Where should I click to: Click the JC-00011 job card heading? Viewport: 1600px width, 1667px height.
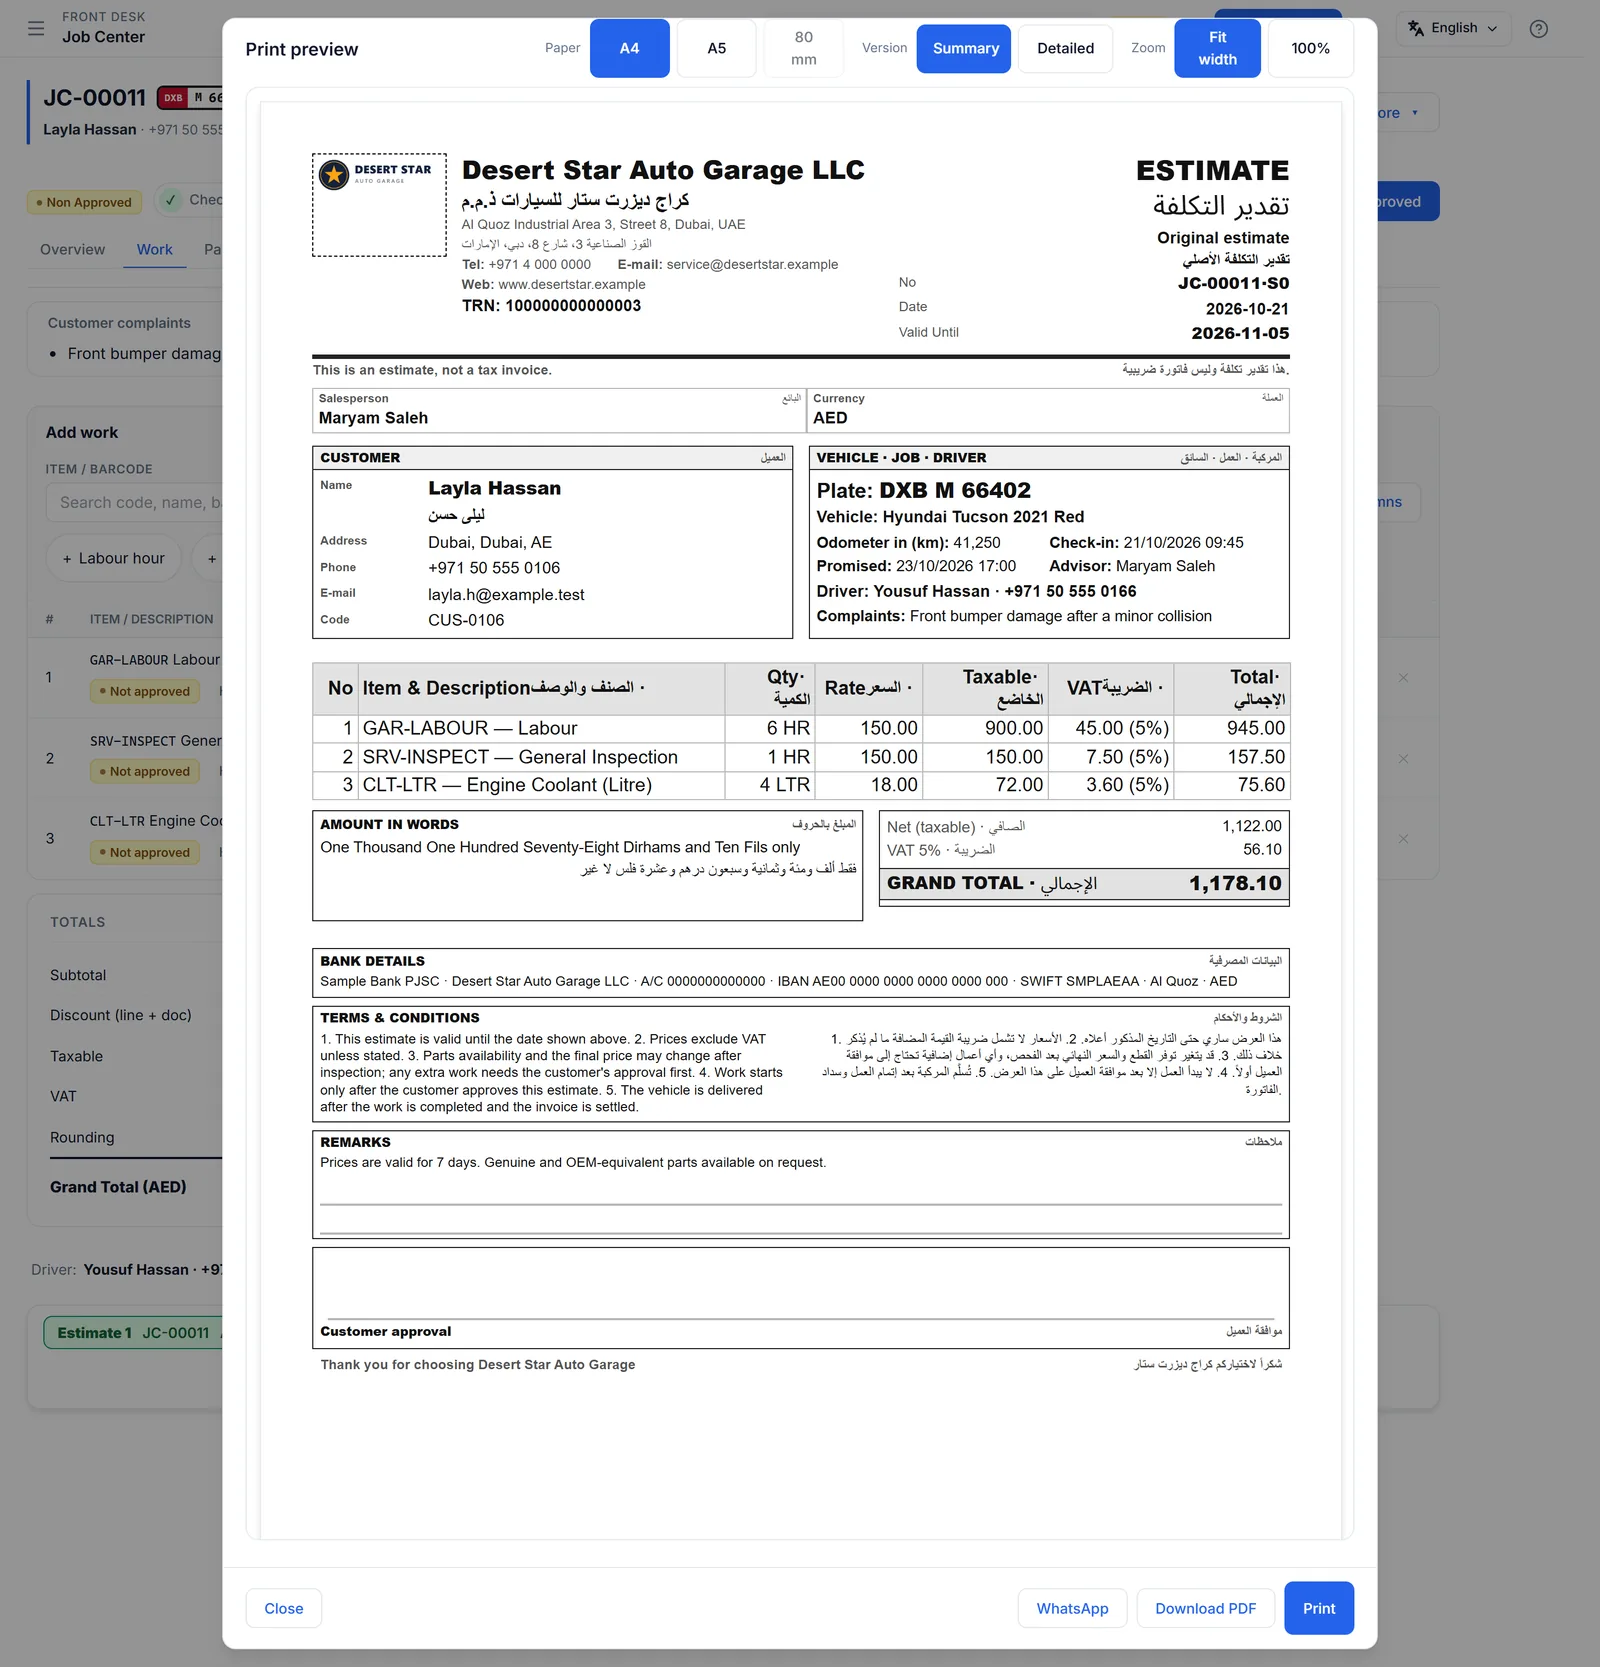pos(94,97)
